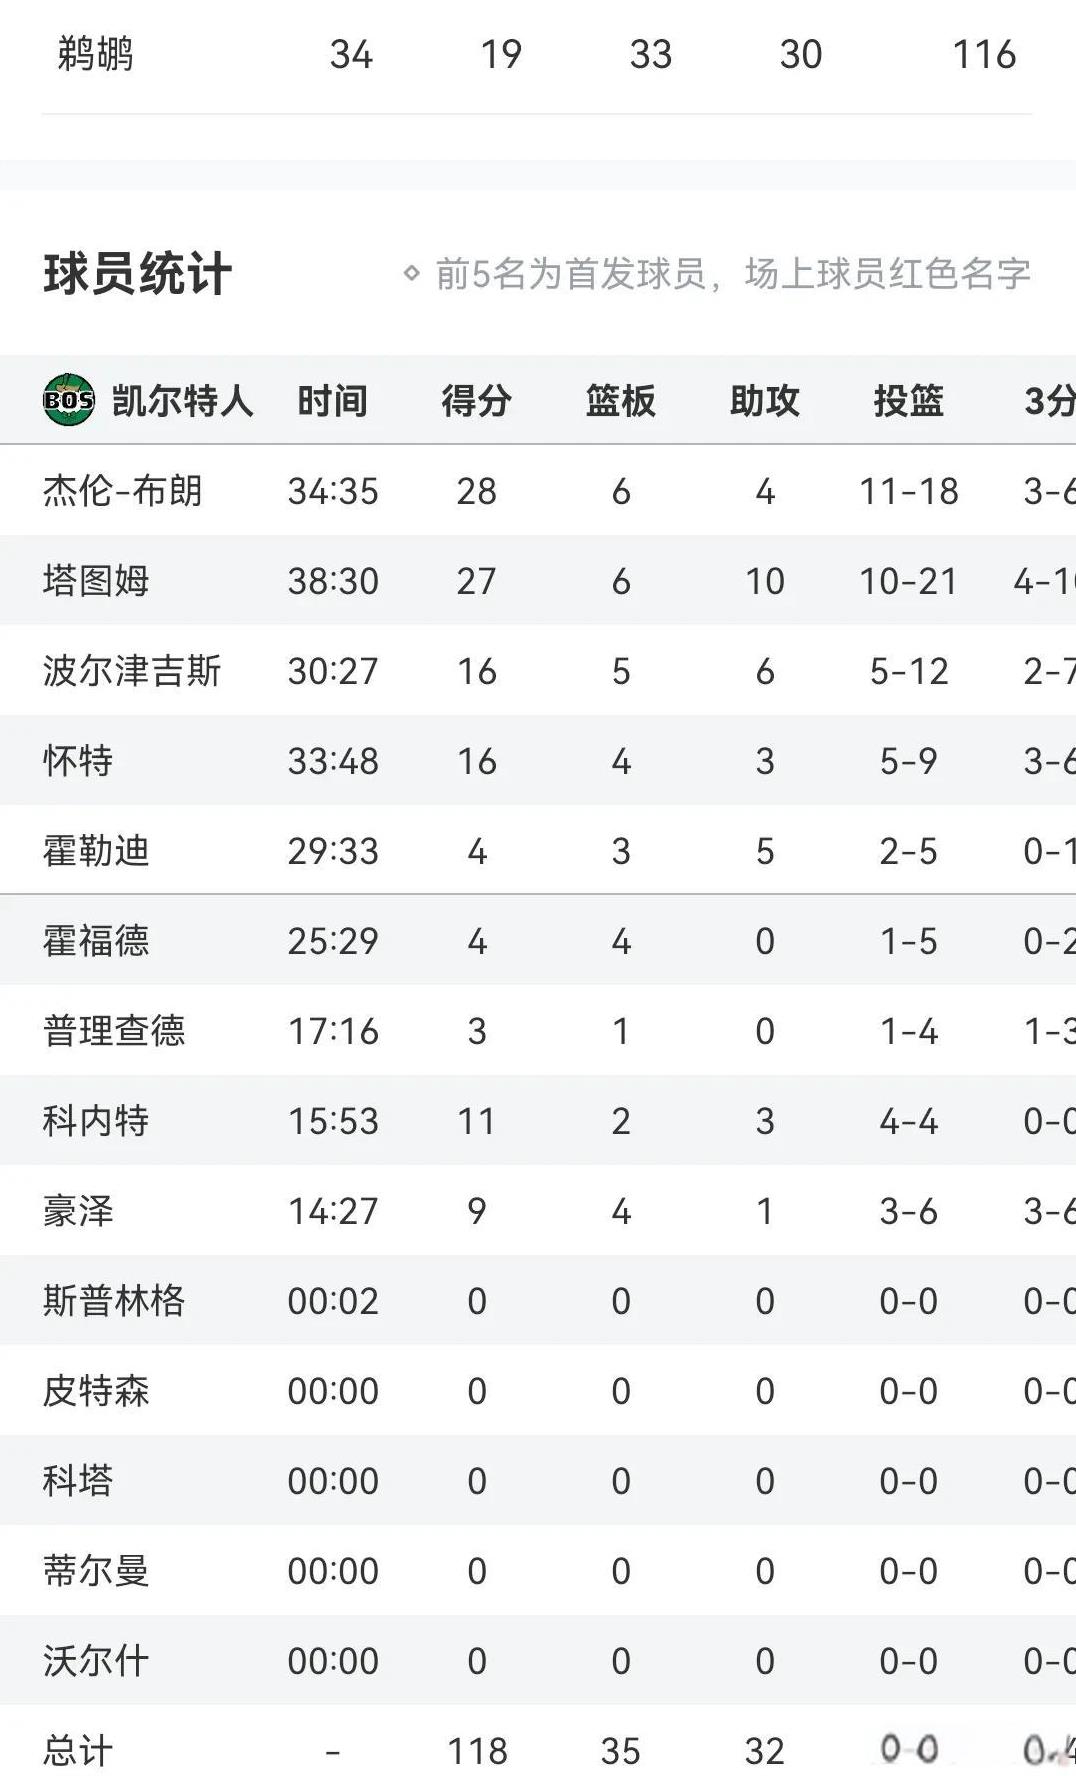
Task: Tap the 助攻 column header
Action: (764, 401)
